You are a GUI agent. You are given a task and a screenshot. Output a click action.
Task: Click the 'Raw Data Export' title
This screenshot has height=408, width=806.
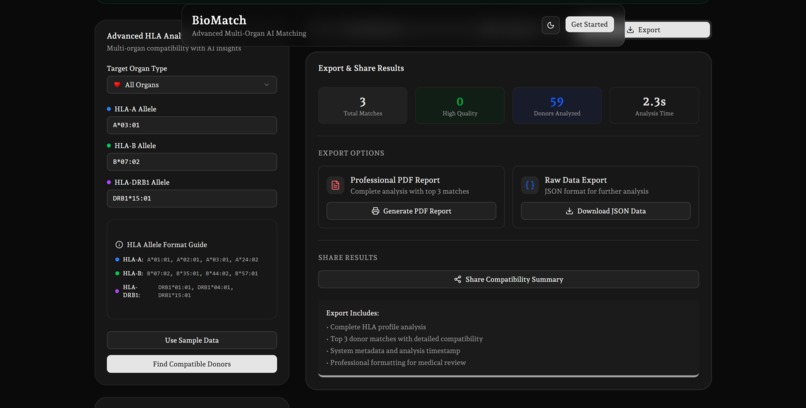[576, 180]
